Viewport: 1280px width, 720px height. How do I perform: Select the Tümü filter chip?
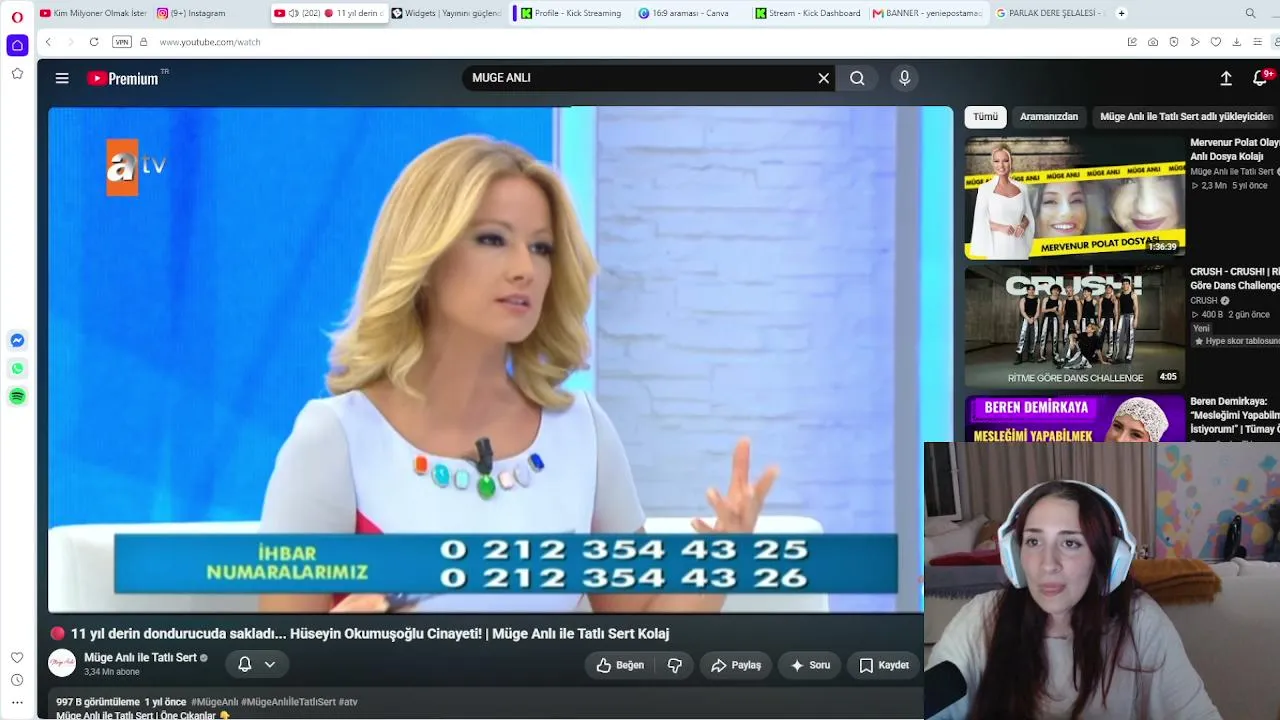tap(985, 117)
